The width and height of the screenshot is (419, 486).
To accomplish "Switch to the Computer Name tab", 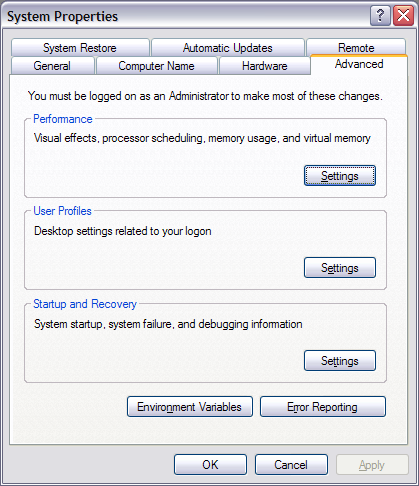I will click(156, 66).
